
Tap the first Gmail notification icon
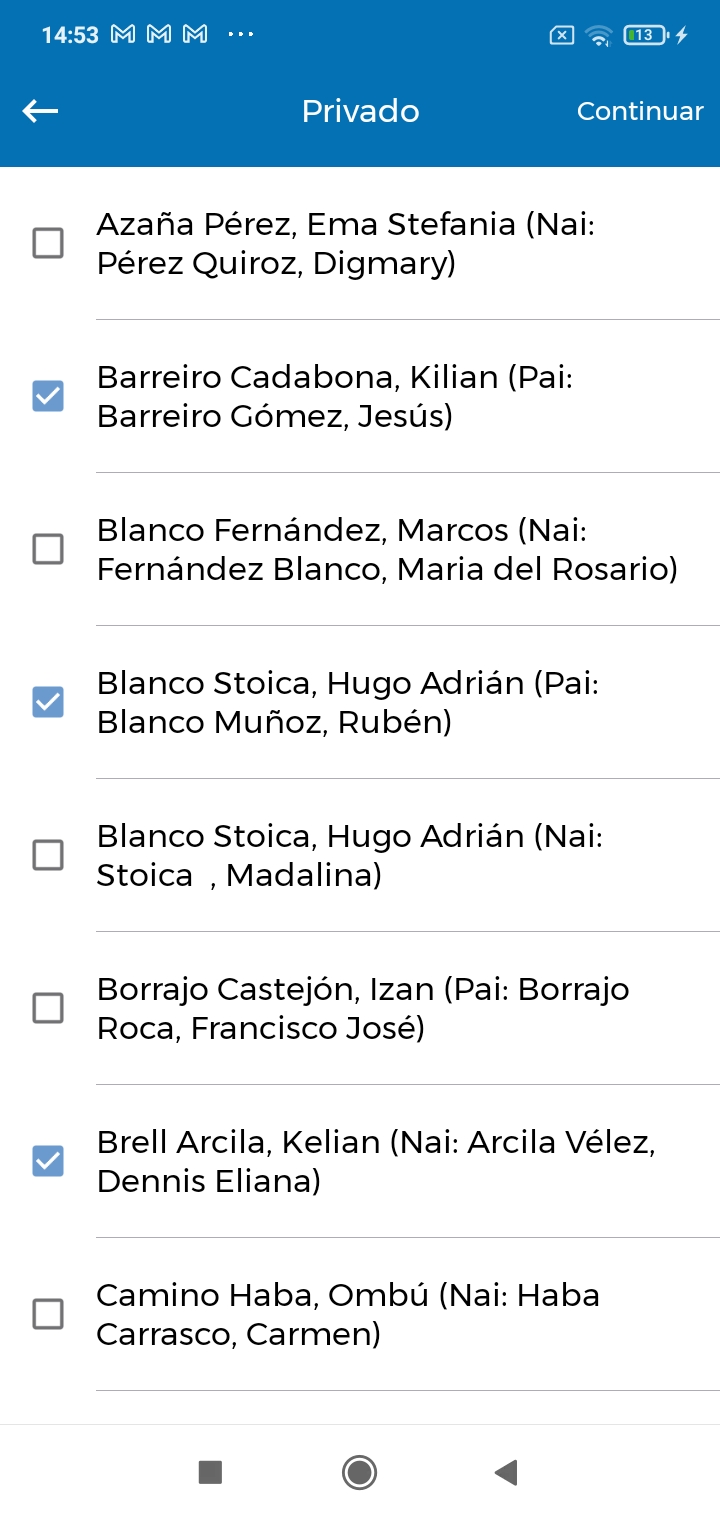click(x=123, y=35)
